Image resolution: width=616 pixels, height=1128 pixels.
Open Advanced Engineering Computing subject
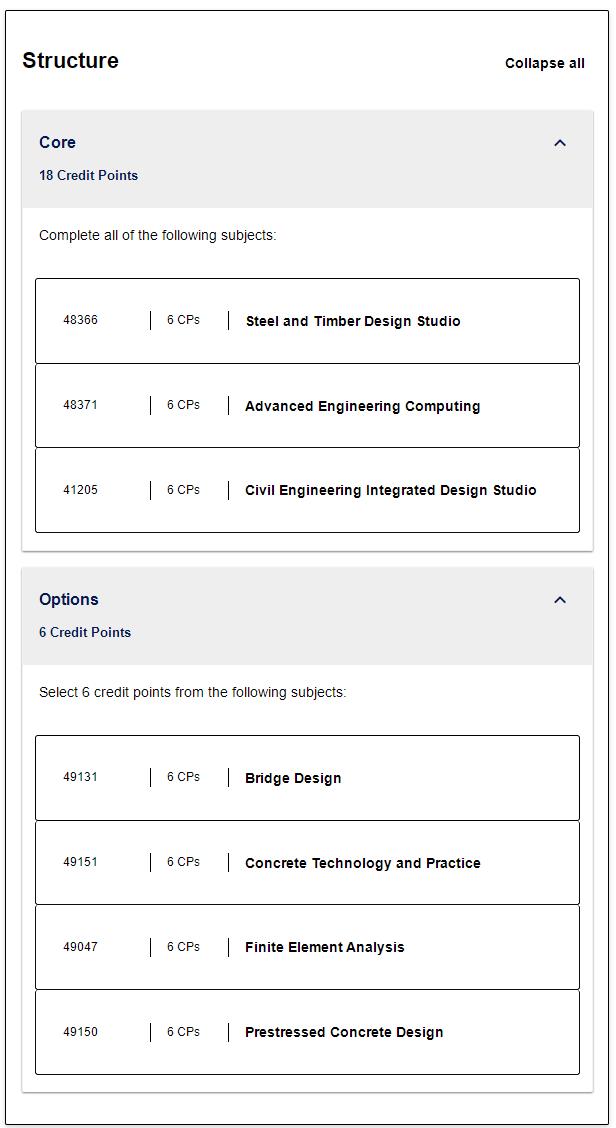362,406
